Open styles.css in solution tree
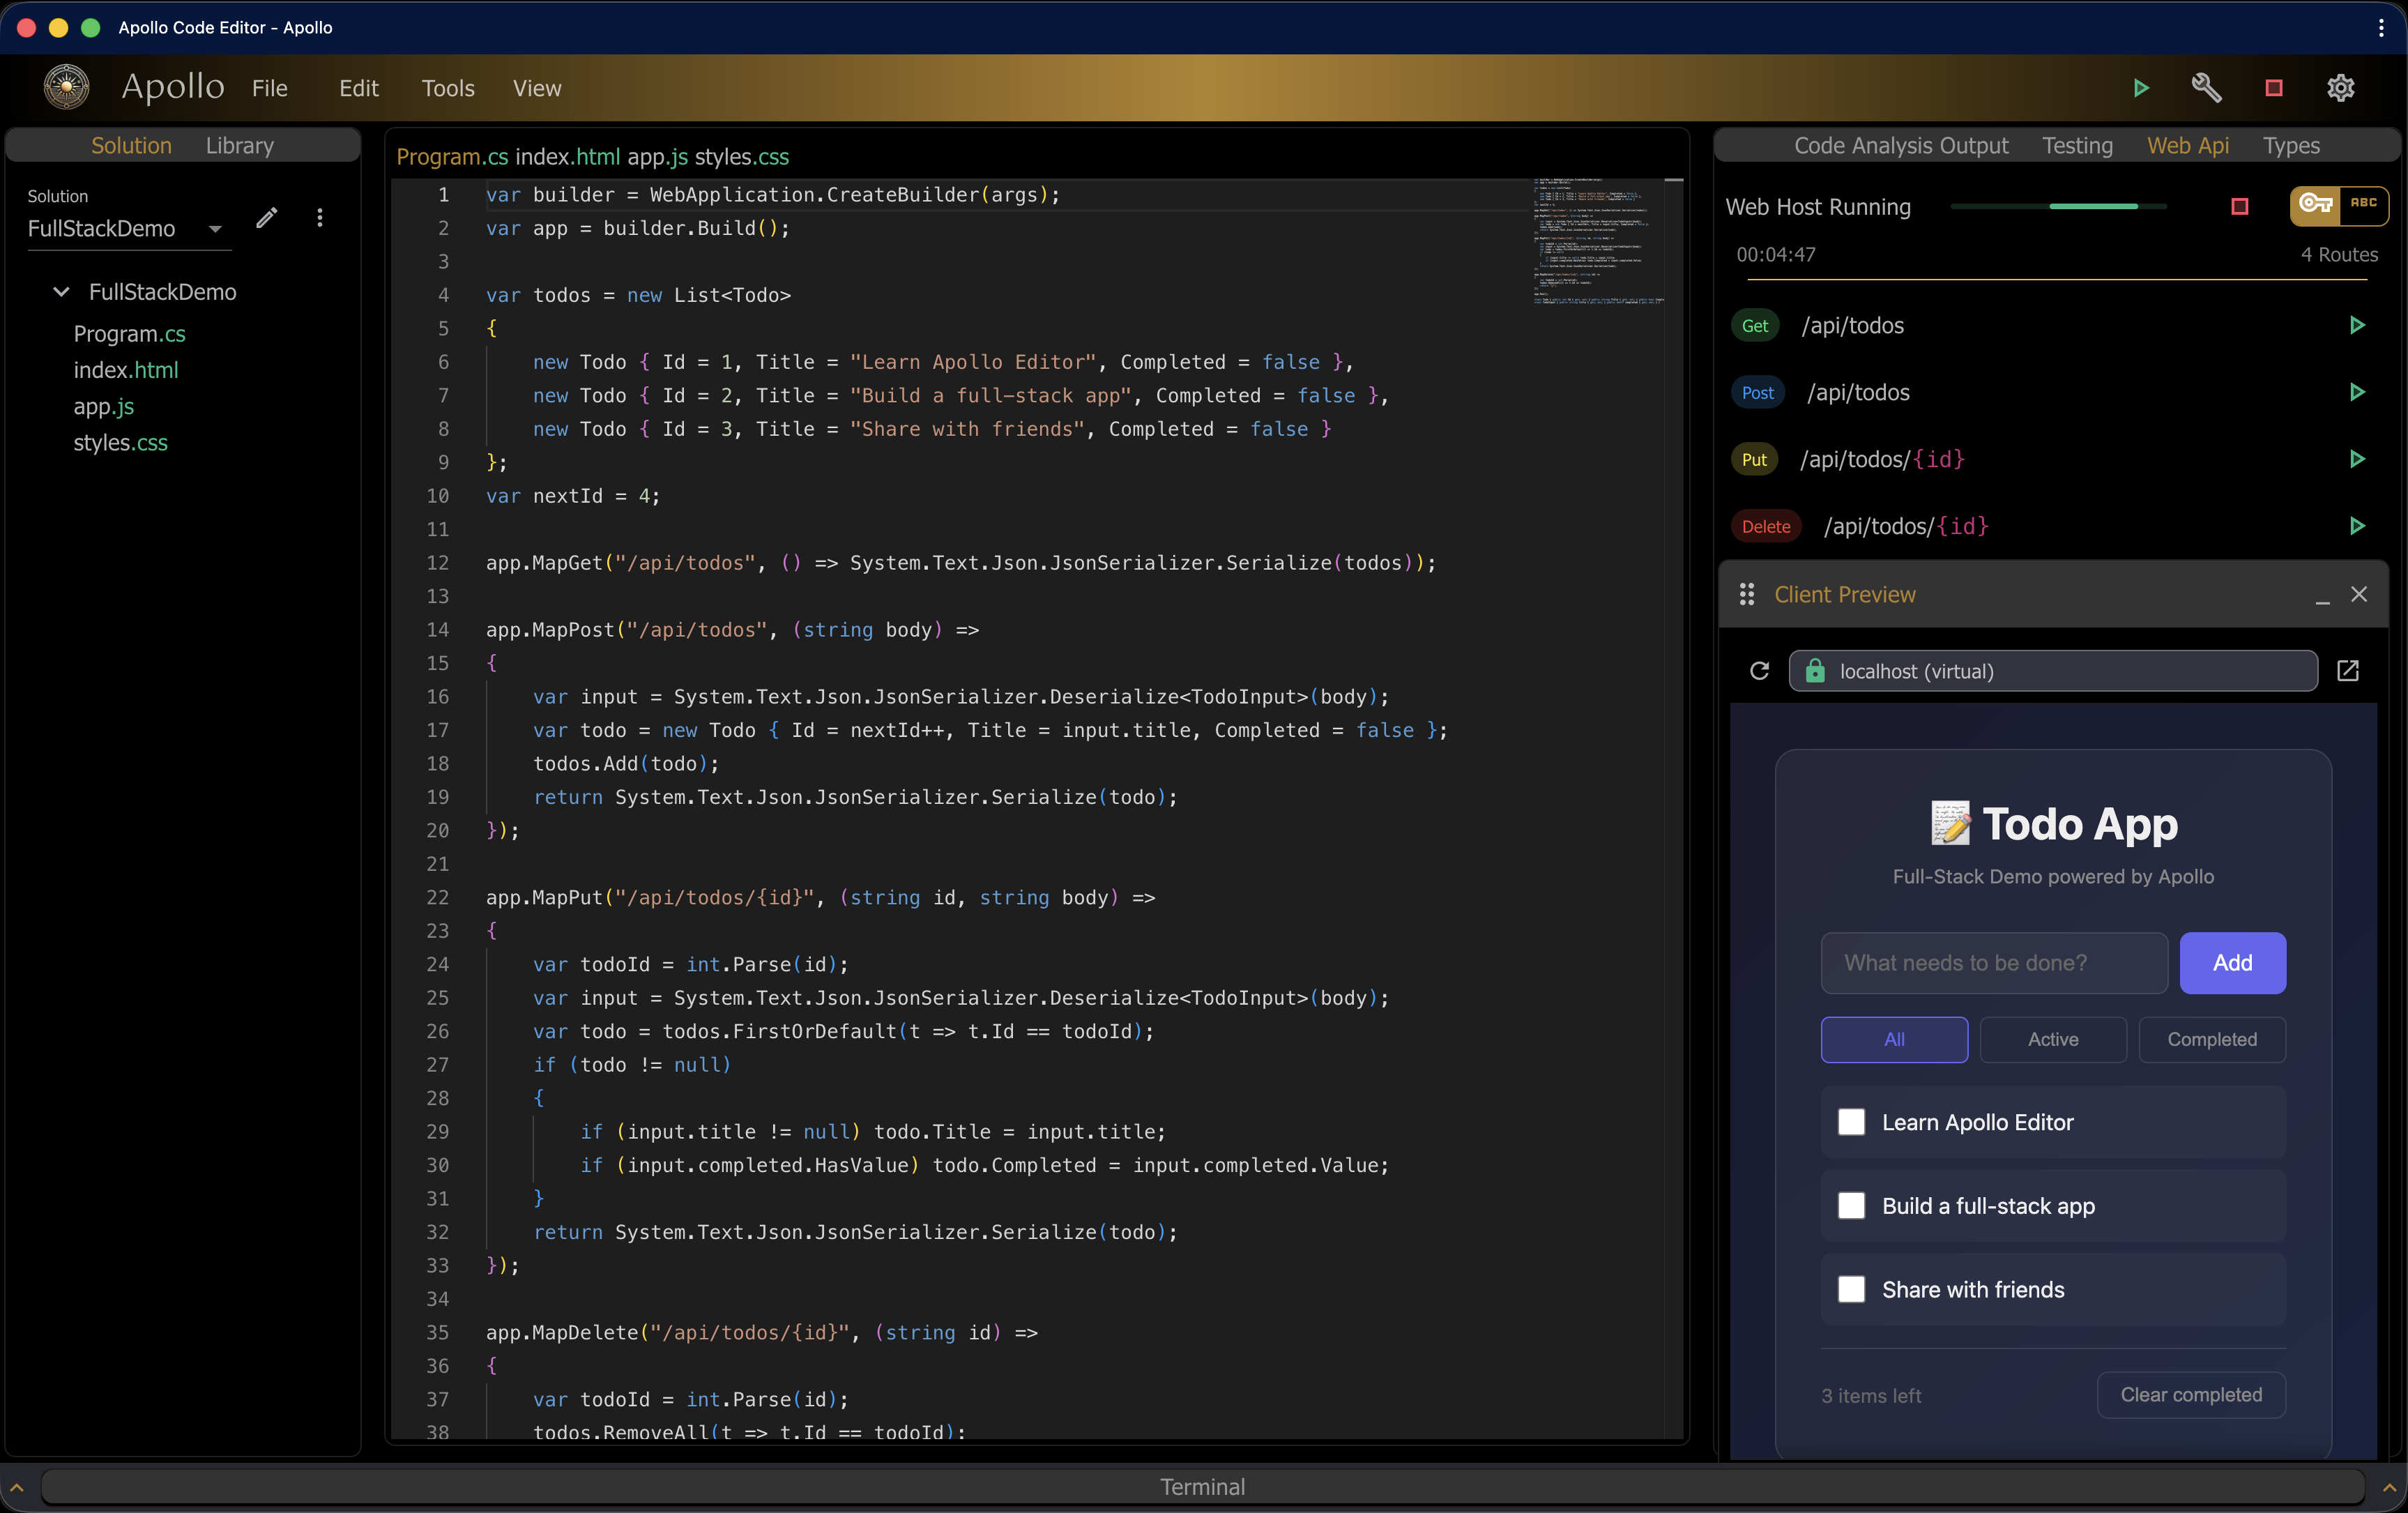Image resolution: width=2408 pixels, height=1513 pixels. pos(120,443)
